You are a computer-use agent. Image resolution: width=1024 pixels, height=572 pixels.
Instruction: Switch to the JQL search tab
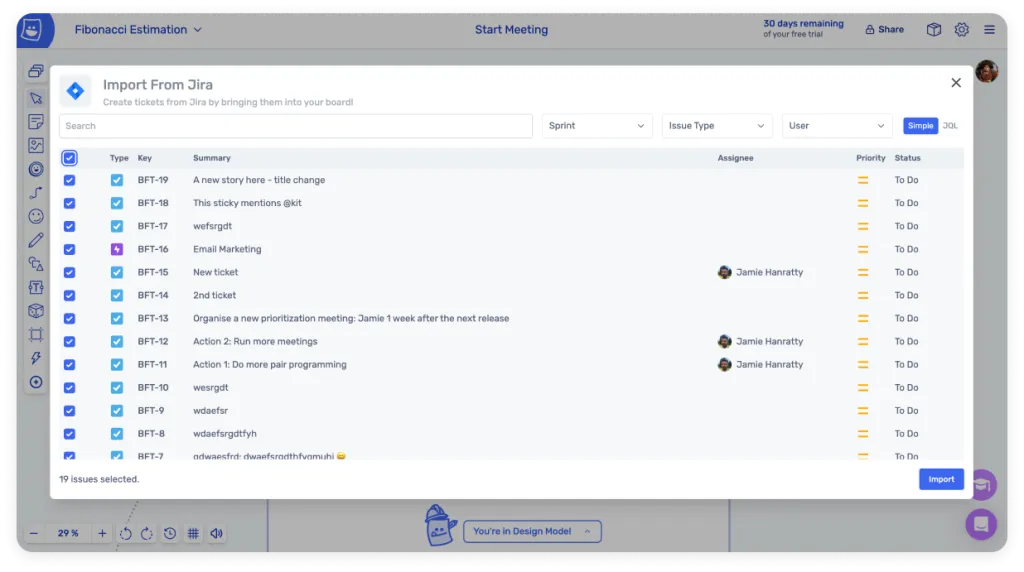pos(950,126)
